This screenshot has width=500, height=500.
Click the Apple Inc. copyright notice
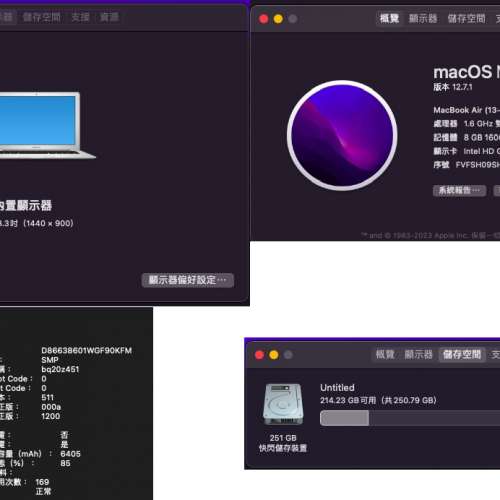tap(430, 235)
